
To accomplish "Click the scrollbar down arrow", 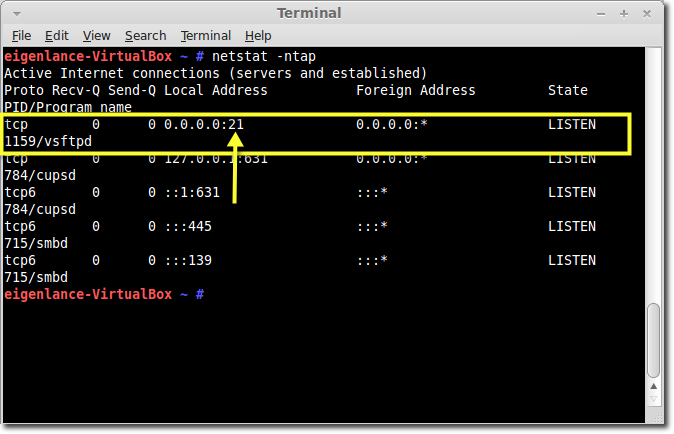I will tap(654, 399).
